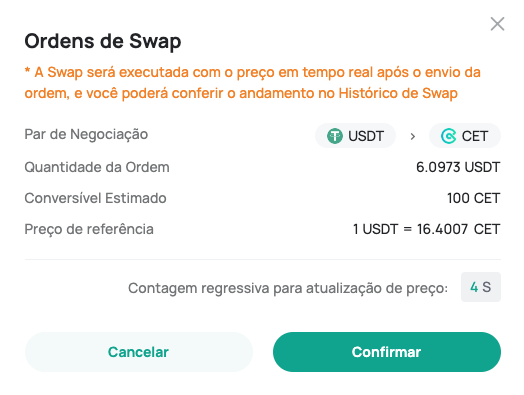Confirm the swap order
524x395 pixels.
pos(387,352)
